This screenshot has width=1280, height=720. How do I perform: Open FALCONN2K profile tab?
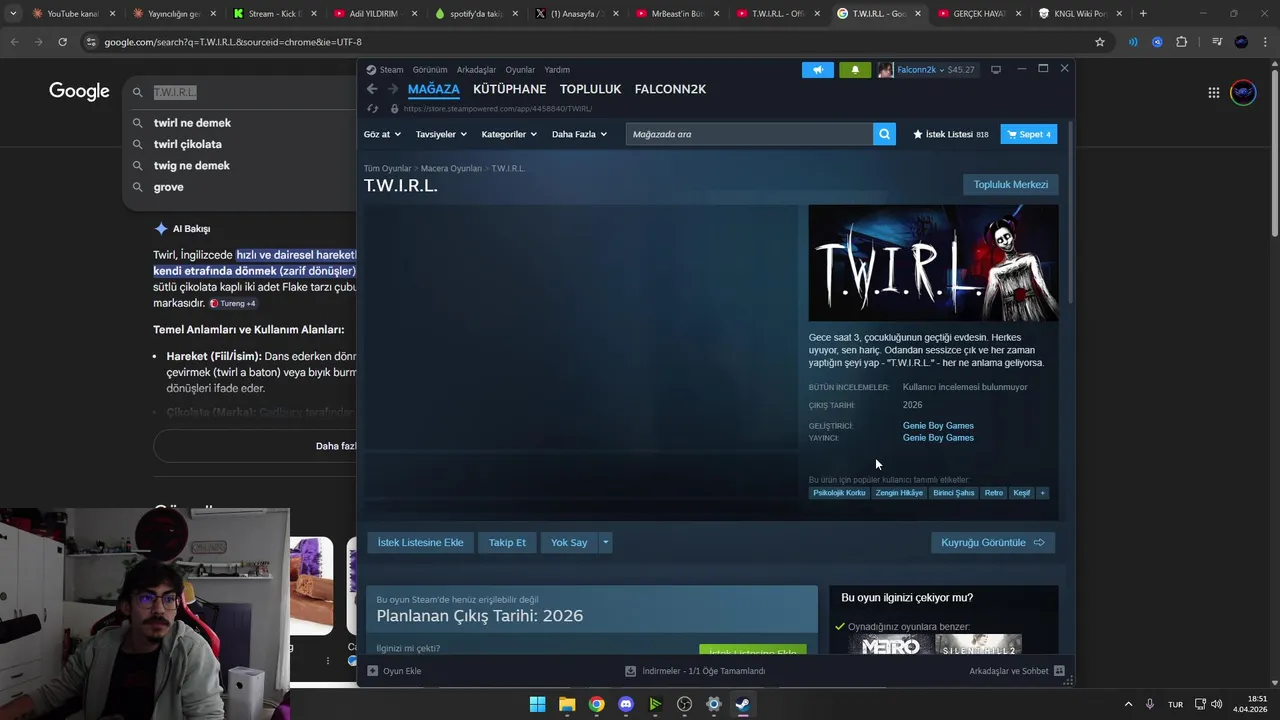pyautogui.click(x=670, y=89)
